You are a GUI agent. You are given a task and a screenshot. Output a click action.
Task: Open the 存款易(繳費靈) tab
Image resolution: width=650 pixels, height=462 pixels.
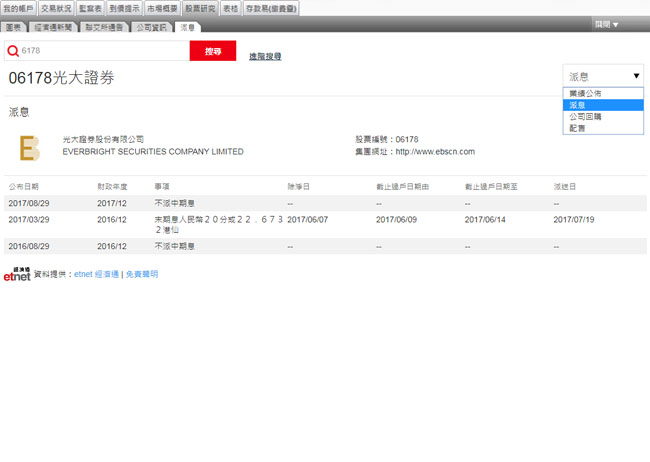[271, 8]
